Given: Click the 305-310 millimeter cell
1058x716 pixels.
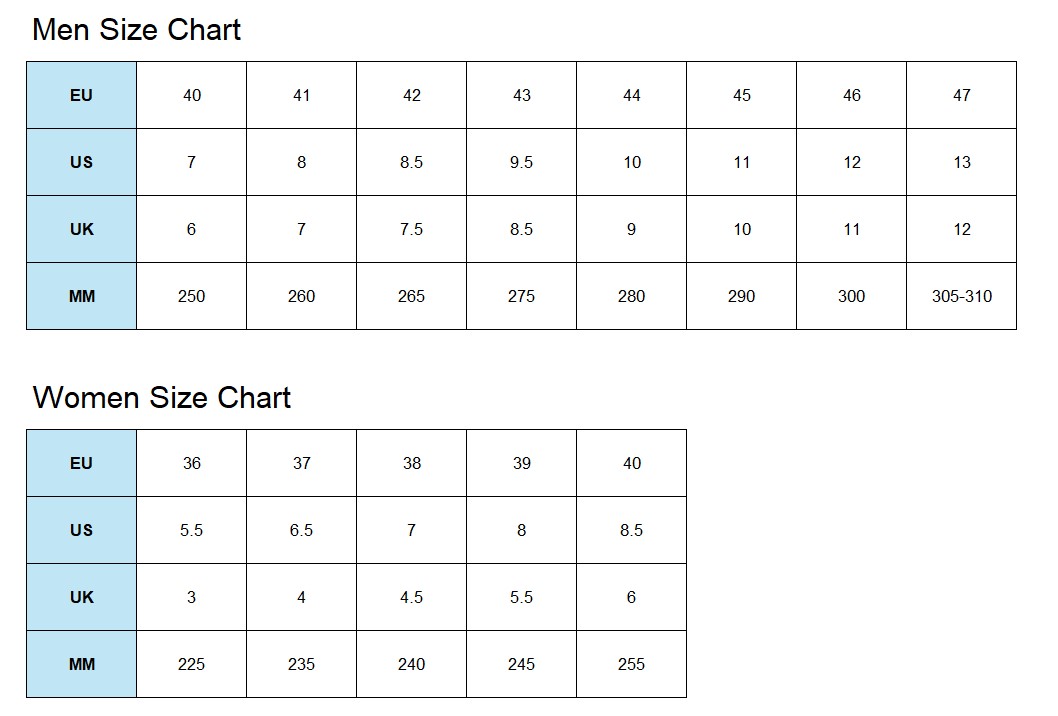Looking at the screenshot, I should click(961, 297).
